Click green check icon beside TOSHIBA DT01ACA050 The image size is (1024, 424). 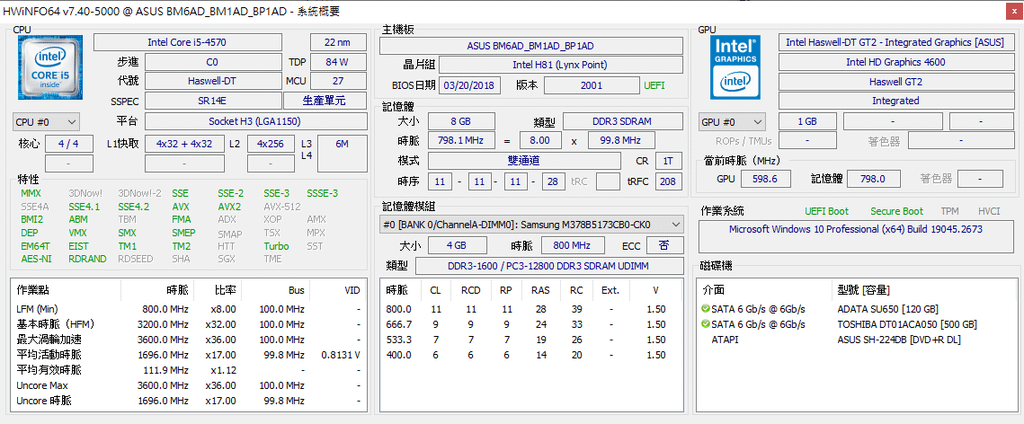[x=705, y=324]
